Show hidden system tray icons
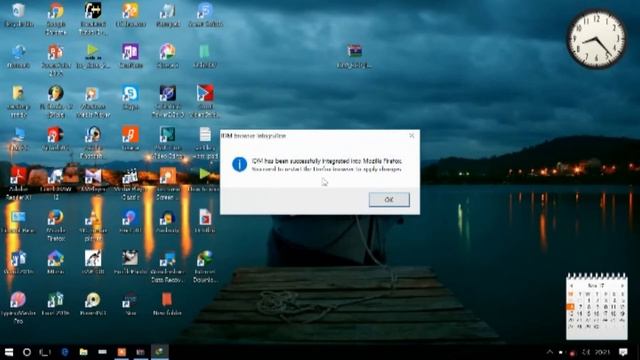The height and width of the screenshot is (360, 640). coord(550,352)
